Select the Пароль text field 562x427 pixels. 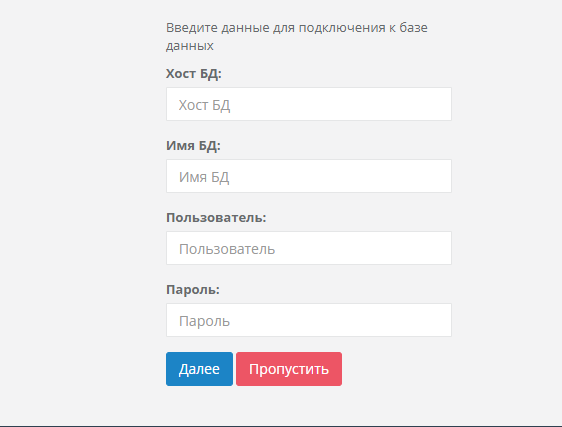tap(309, 320)
